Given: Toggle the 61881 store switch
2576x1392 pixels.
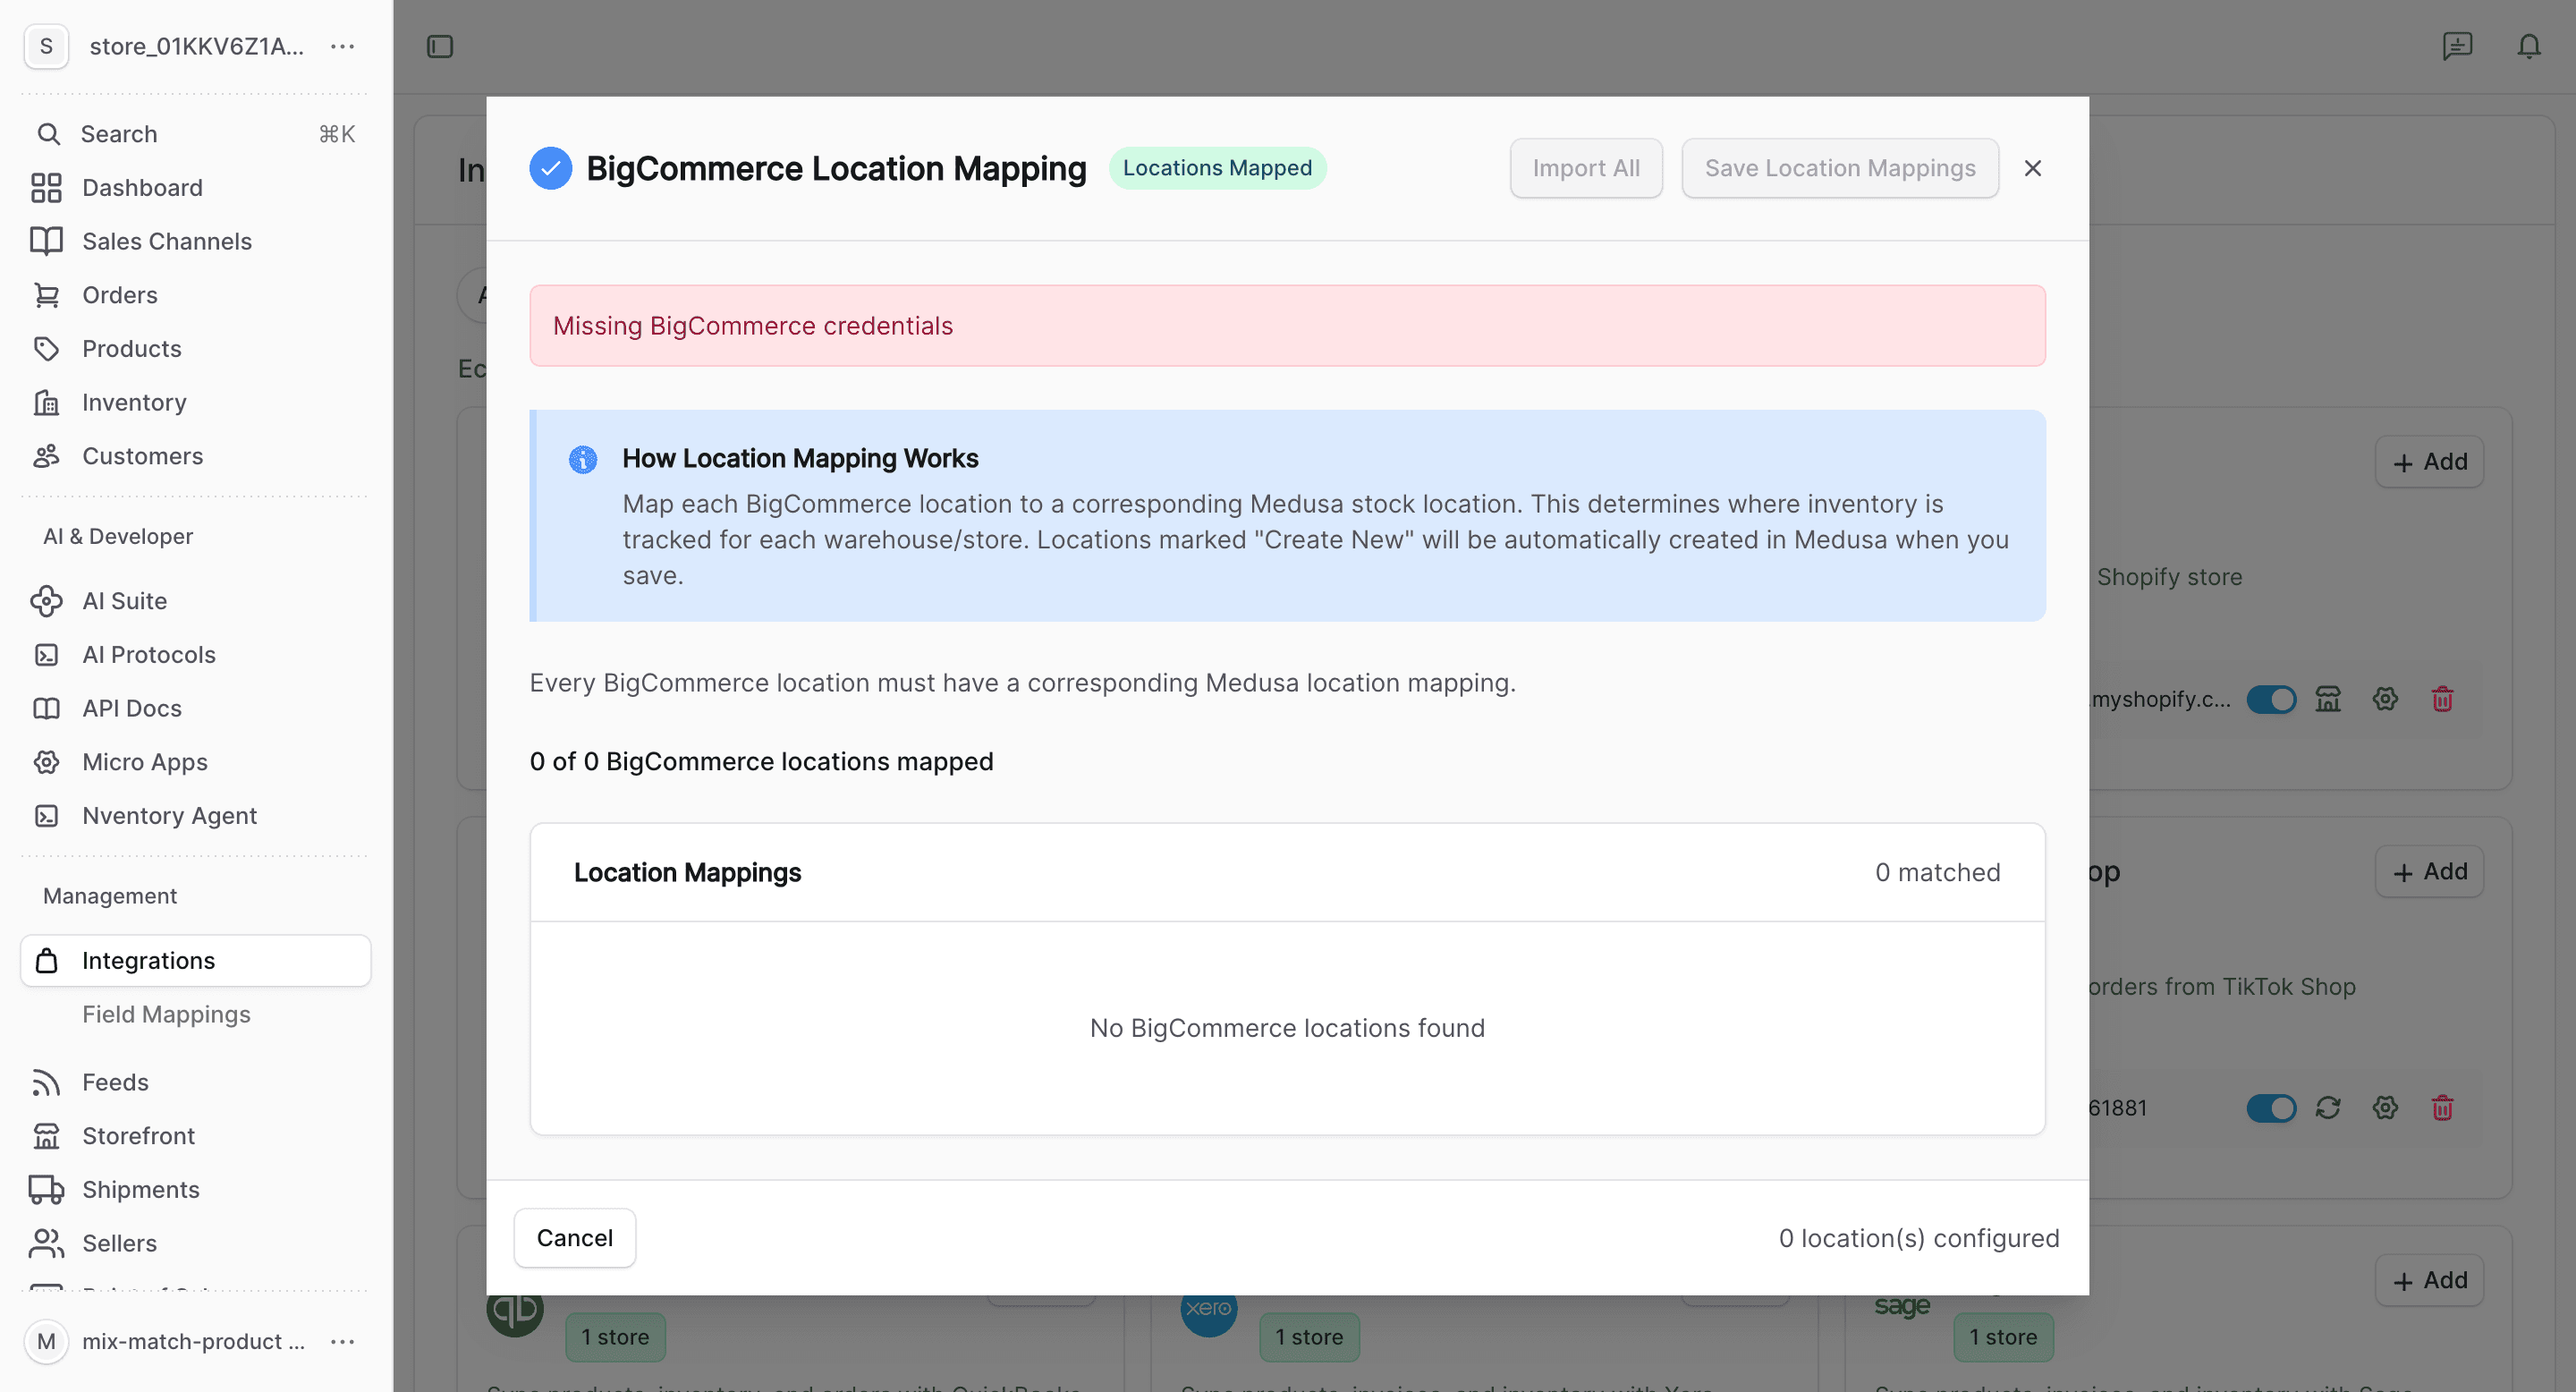Looking at the screenshot, I should tap(2271, 1108).
